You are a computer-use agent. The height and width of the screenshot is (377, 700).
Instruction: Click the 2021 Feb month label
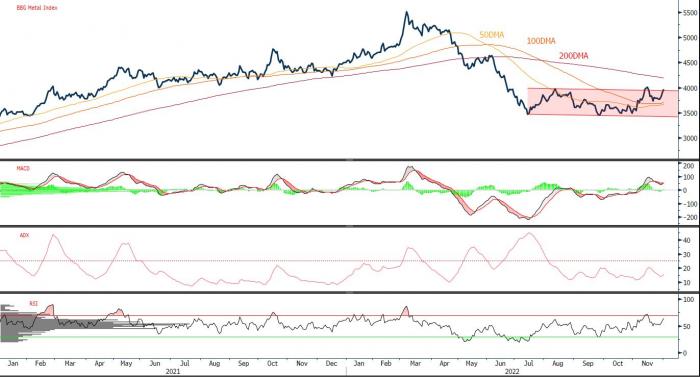(40, 363)
